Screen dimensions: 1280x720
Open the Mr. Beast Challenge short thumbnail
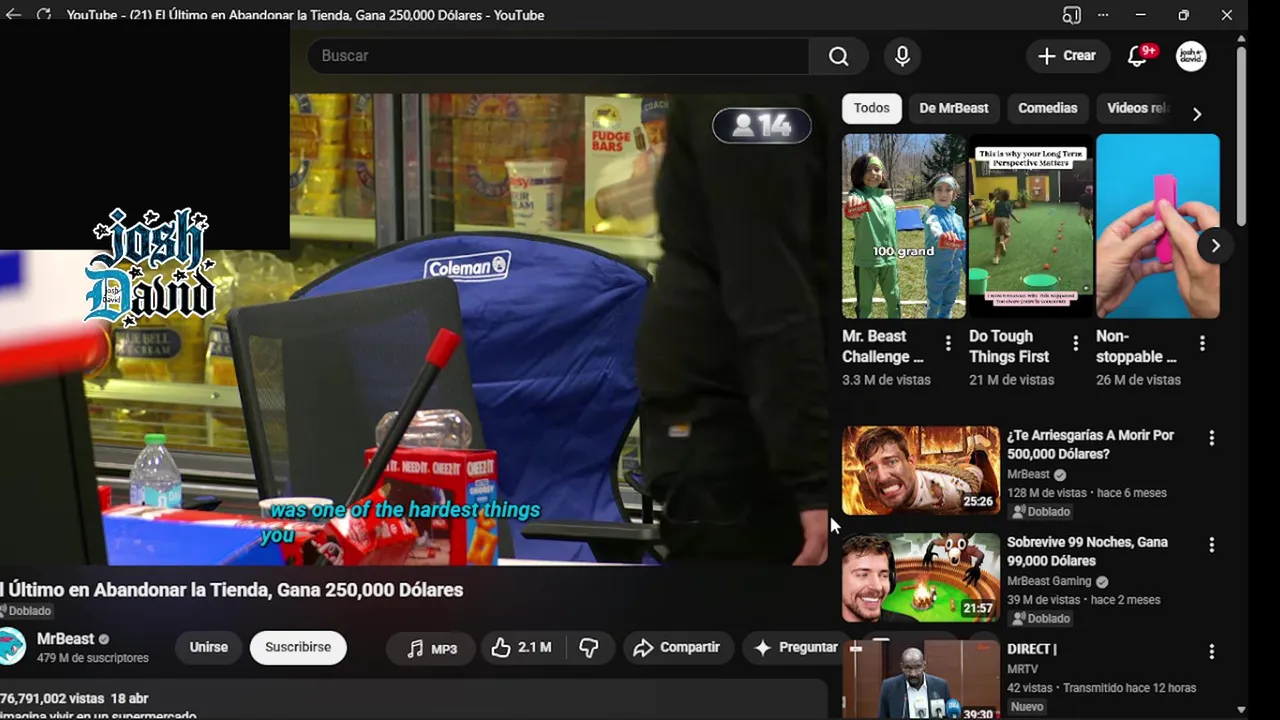[x=903, y=226]
